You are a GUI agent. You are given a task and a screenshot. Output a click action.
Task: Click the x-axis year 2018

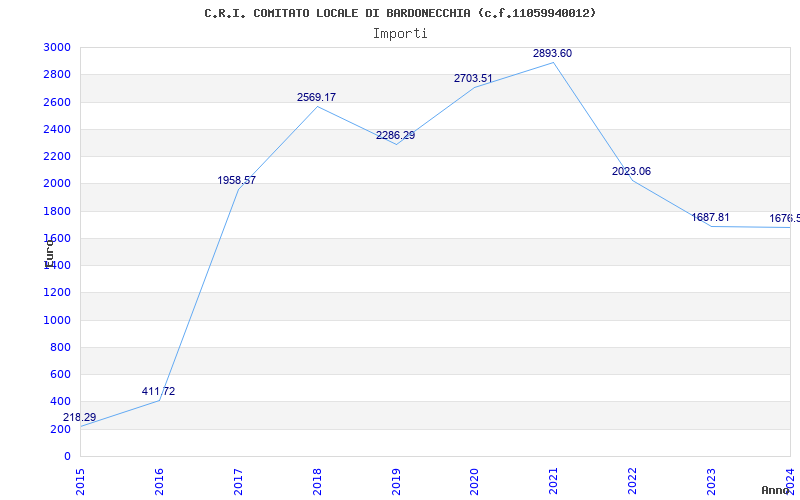pyautogui.click(x=317, y=482)
